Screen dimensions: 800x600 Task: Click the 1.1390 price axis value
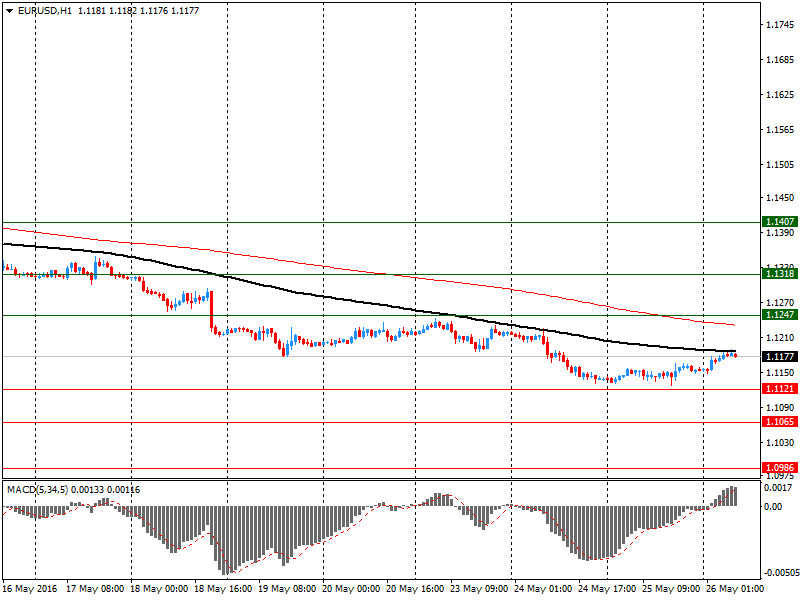(x=780, y=232)
